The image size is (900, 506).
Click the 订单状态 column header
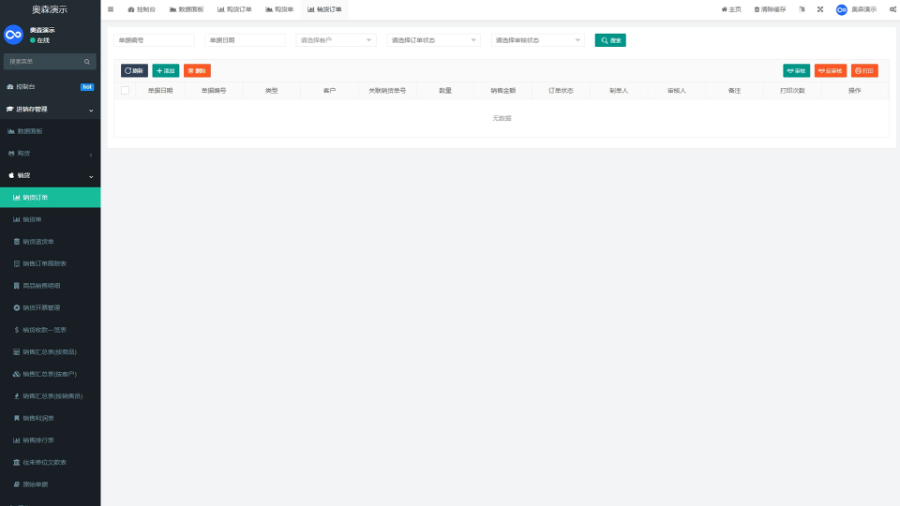(561, 91)
